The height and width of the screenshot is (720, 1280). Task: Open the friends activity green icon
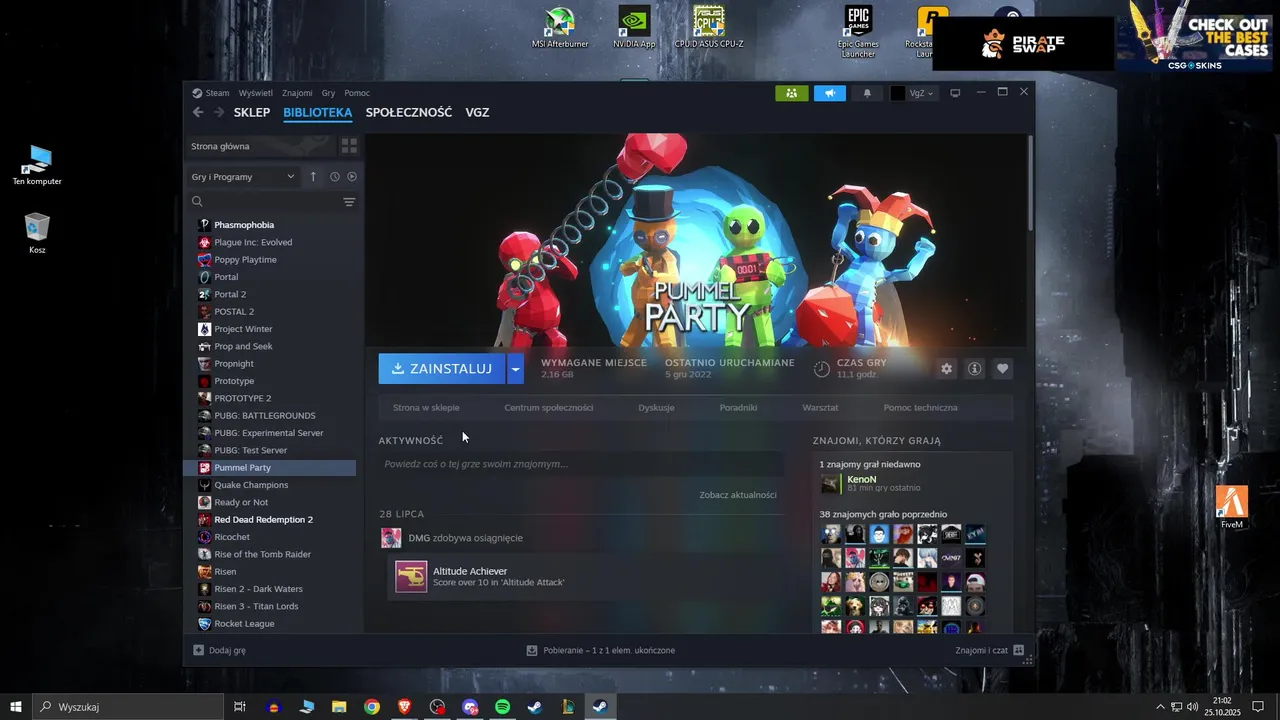pos(791,93)
